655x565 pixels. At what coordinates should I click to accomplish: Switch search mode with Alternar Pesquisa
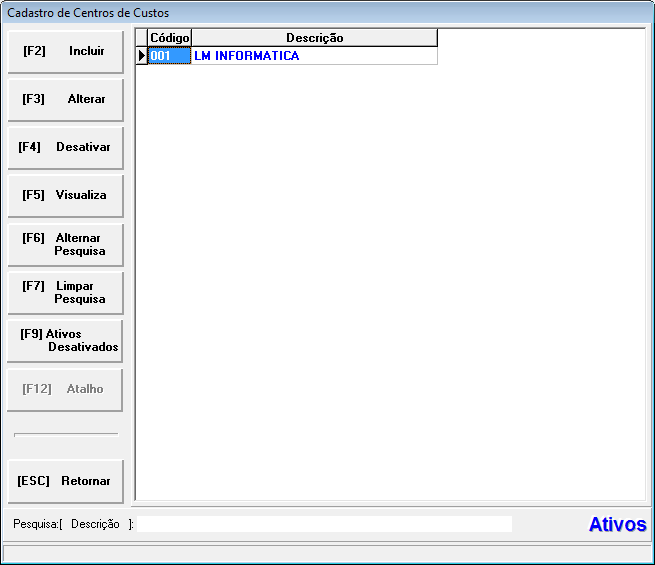(65, 244)
